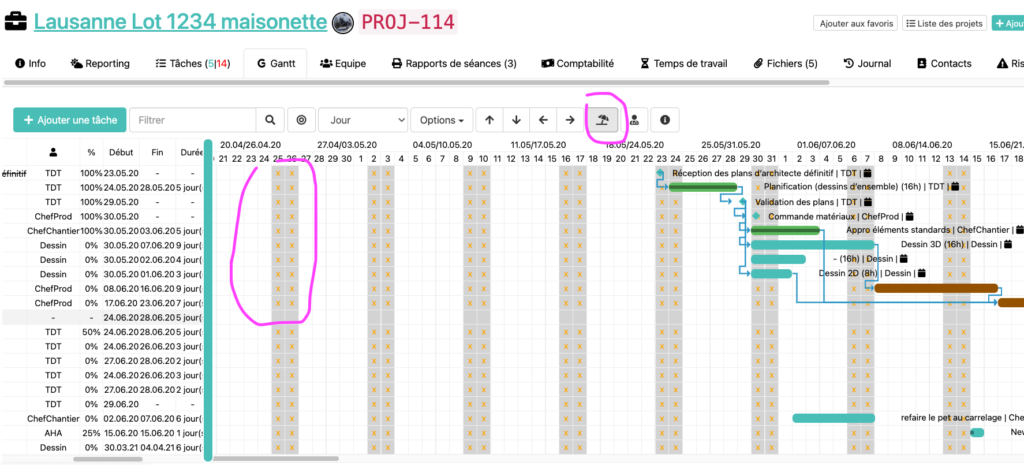Click the person column header icon
1024x465 pixels.
[52, 153]
